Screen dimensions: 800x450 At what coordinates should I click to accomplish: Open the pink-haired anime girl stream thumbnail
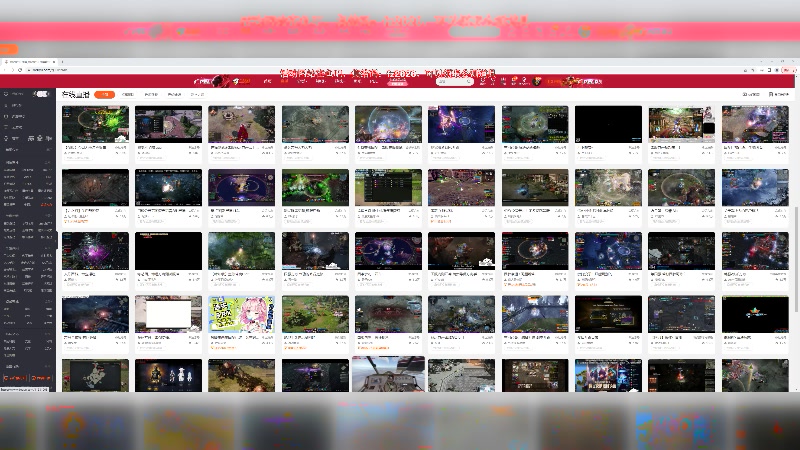pos(242,314)
